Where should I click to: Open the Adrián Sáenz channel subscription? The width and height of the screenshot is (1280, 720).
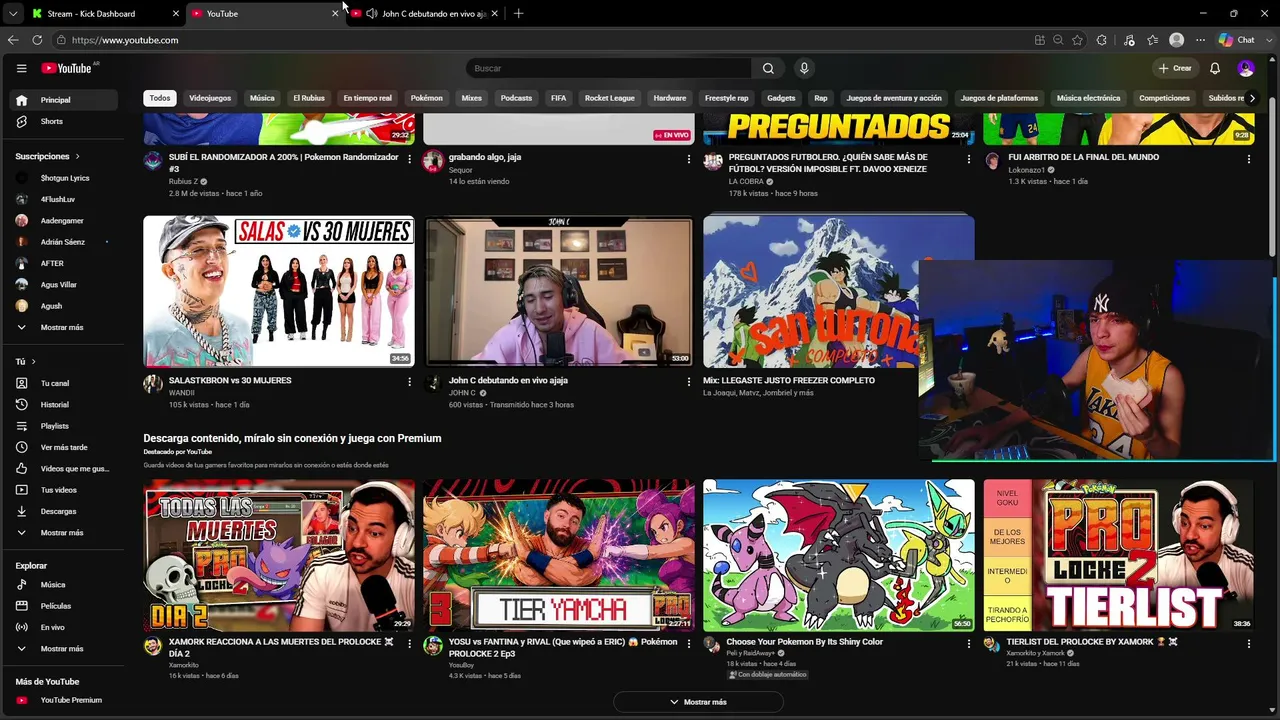pyautogui.click(x=64, y=242)
